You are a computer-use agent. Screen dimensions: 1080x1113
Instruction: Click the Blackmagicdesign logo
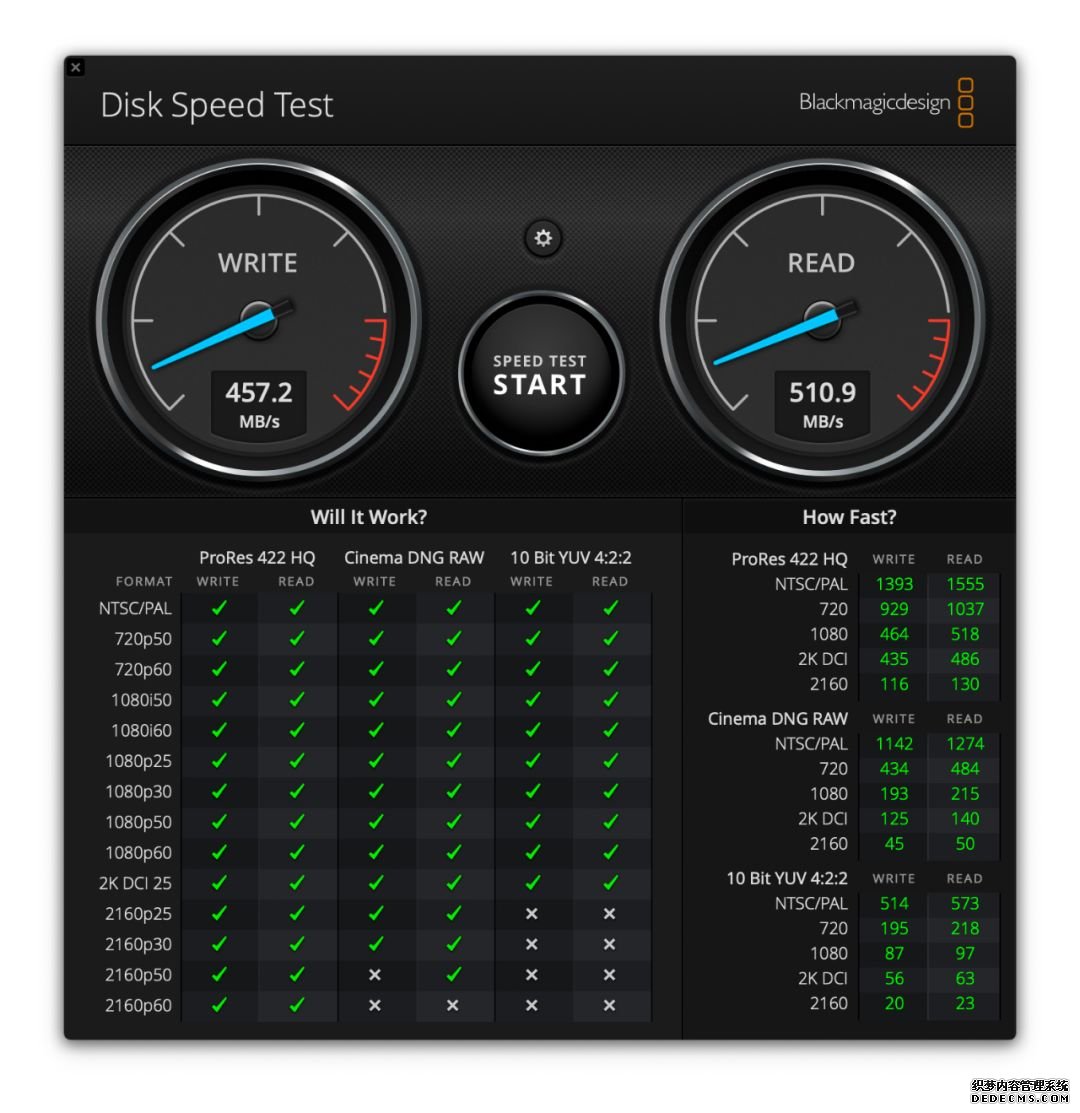(886, 103)
